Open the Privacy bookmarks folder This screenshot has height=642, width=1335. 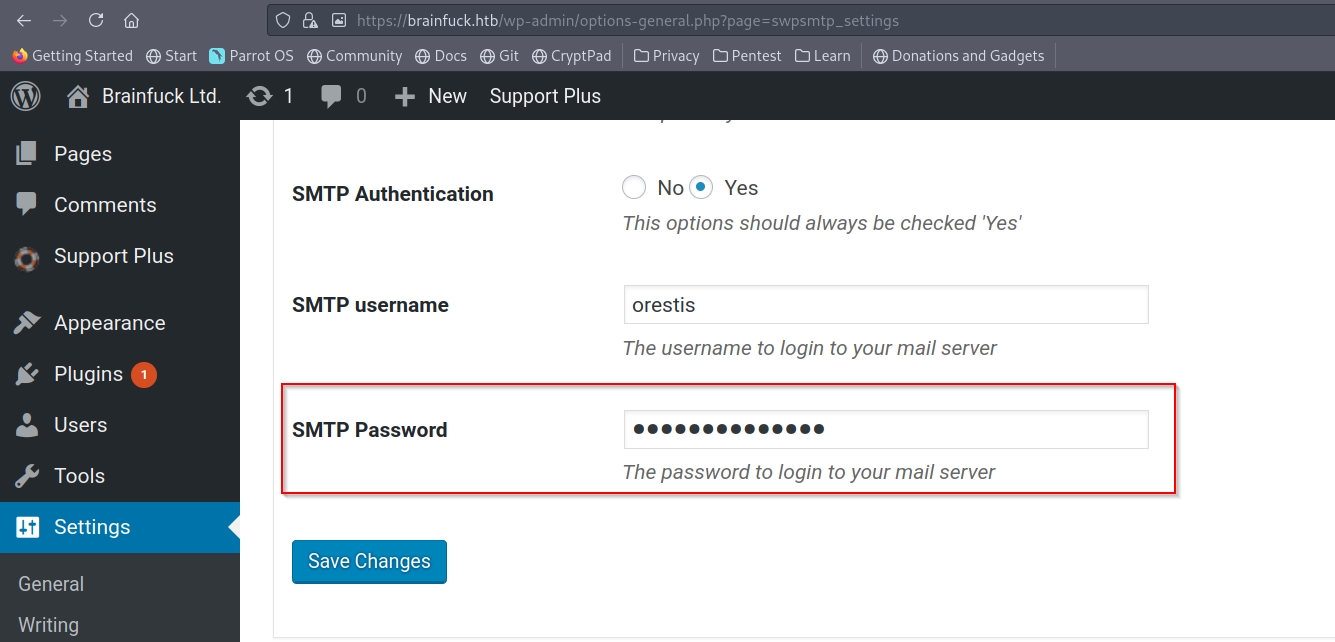[x=666, y=56]
